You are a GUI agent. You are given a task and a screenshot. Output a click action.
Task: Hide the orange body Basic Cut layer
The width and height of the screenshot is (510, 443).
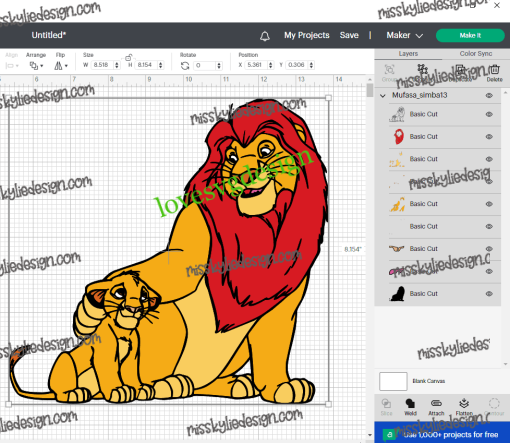click(489, 204)
